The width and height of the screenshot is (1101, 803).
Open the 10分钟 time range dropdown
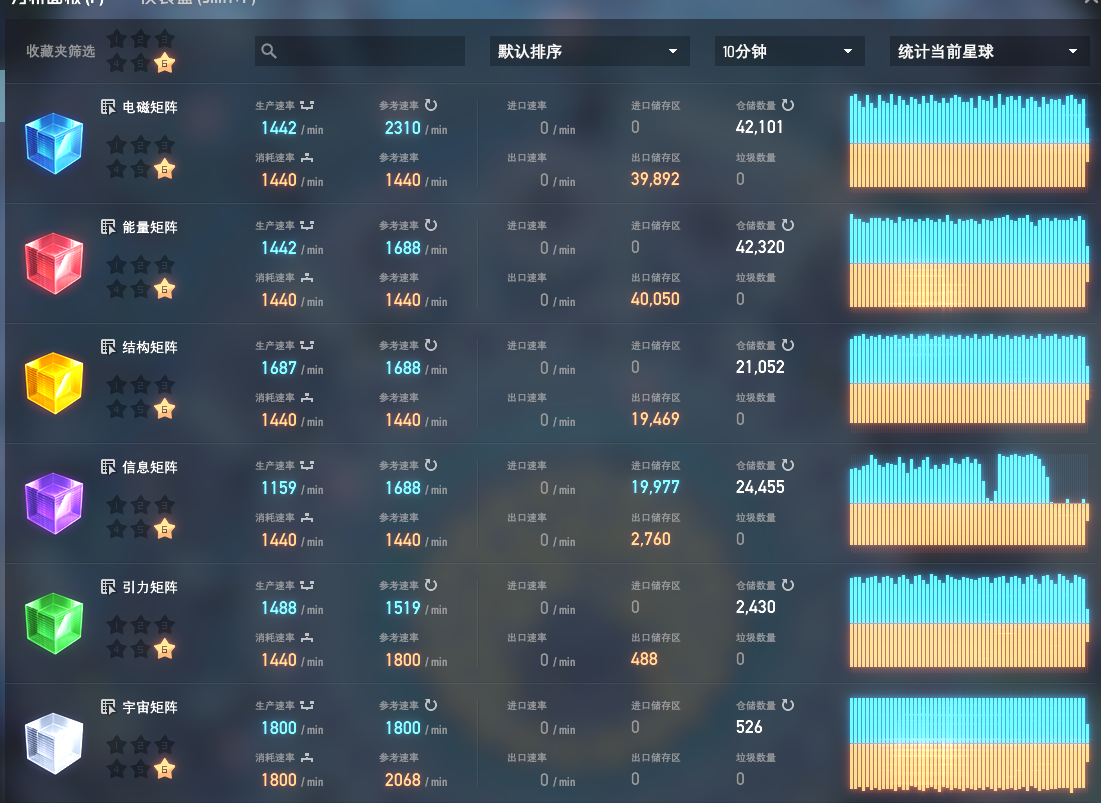click(789, 51)
